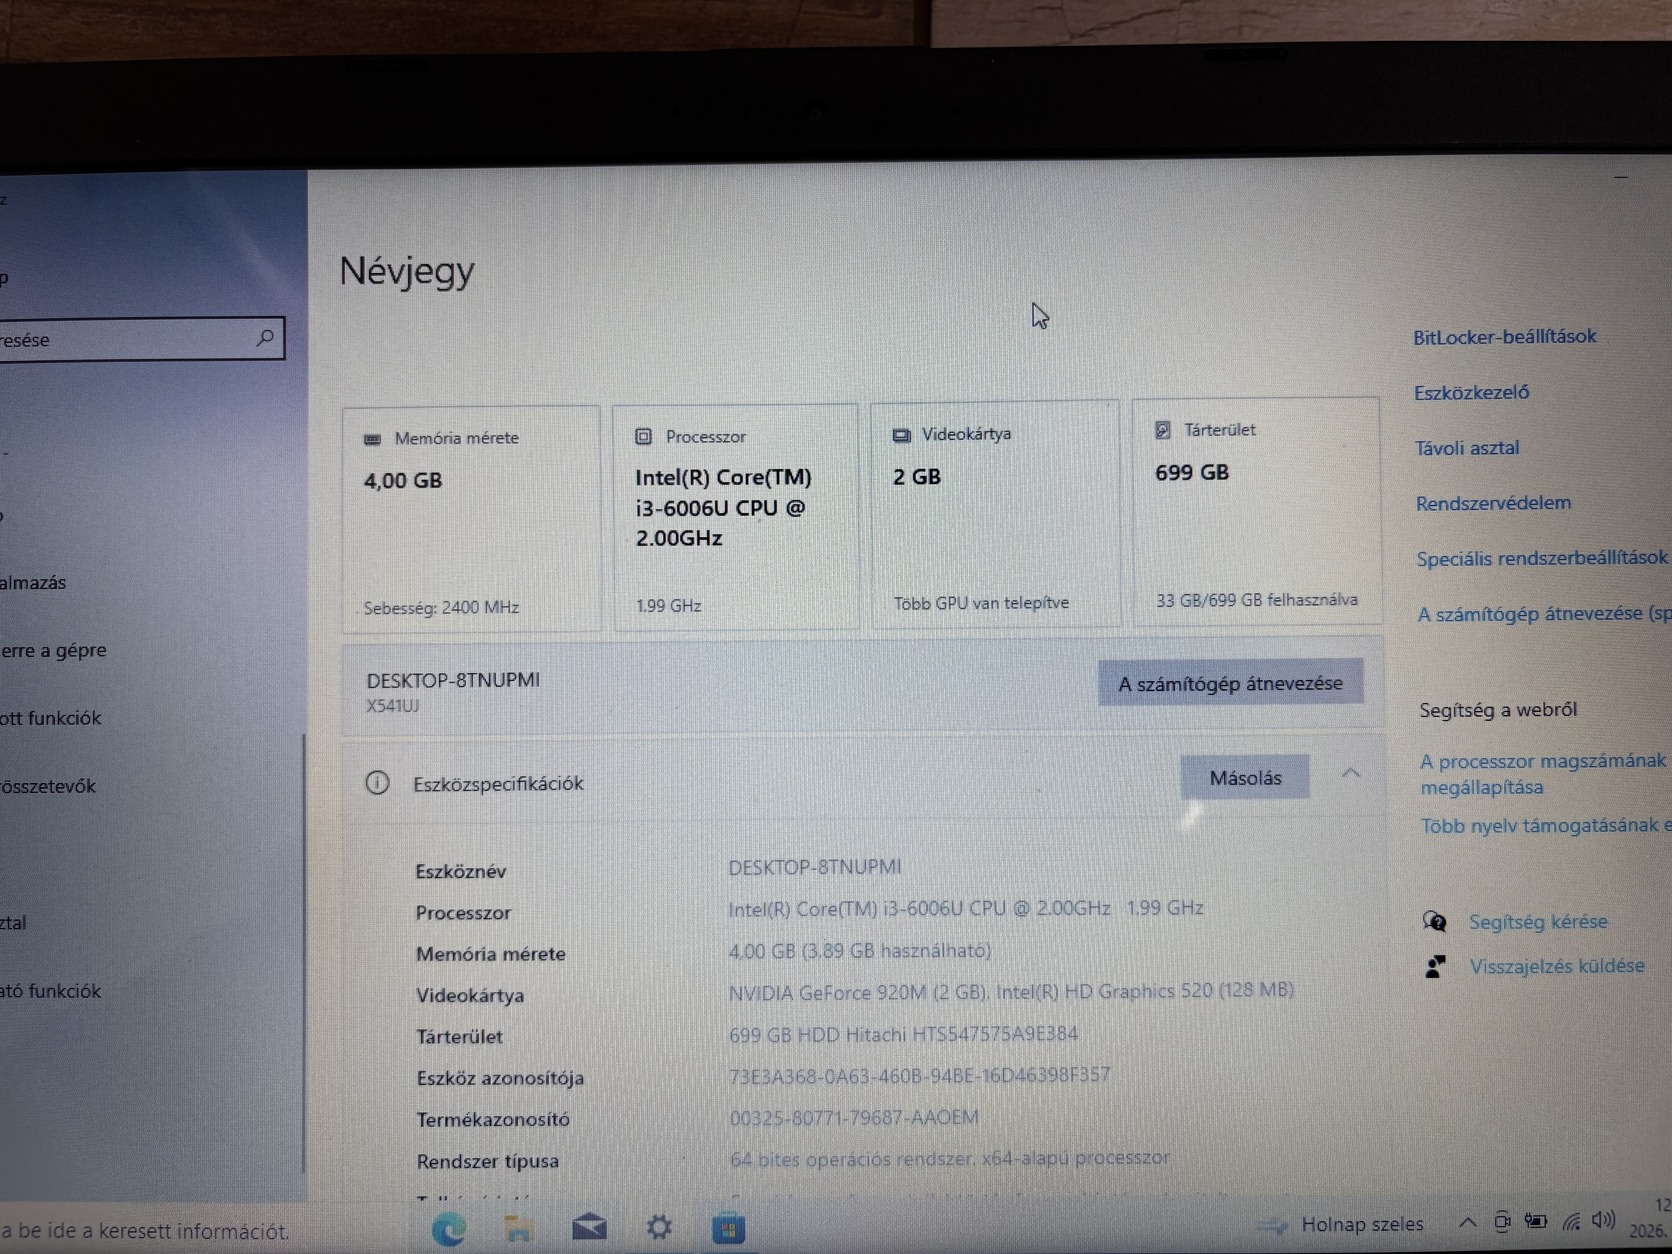The width and height of the screenshot is (1672, 1254).
Task: Open A processzor magszámának megállapítása help link
Action: pos(1543,774)
